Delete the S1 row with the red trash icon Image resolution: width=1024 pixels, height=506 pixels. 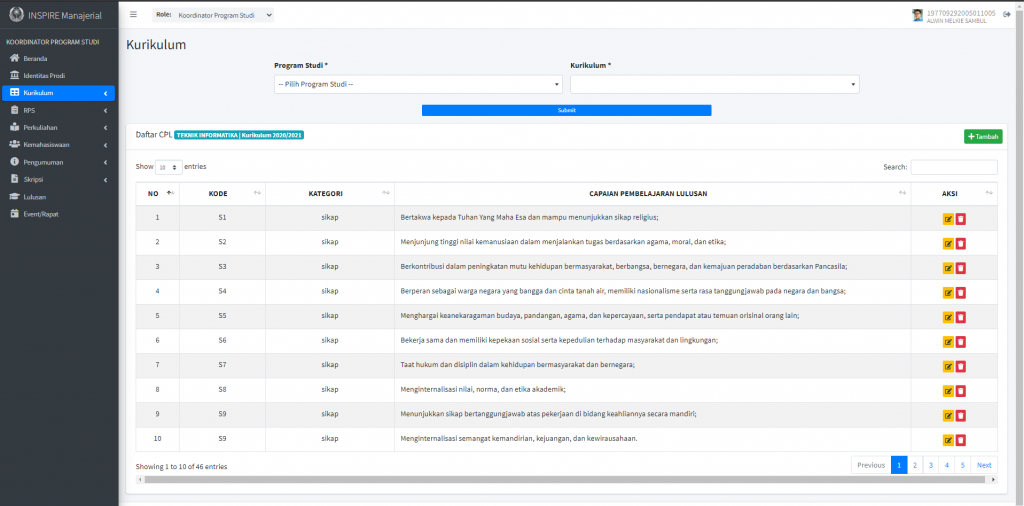[x=961, y=219]
